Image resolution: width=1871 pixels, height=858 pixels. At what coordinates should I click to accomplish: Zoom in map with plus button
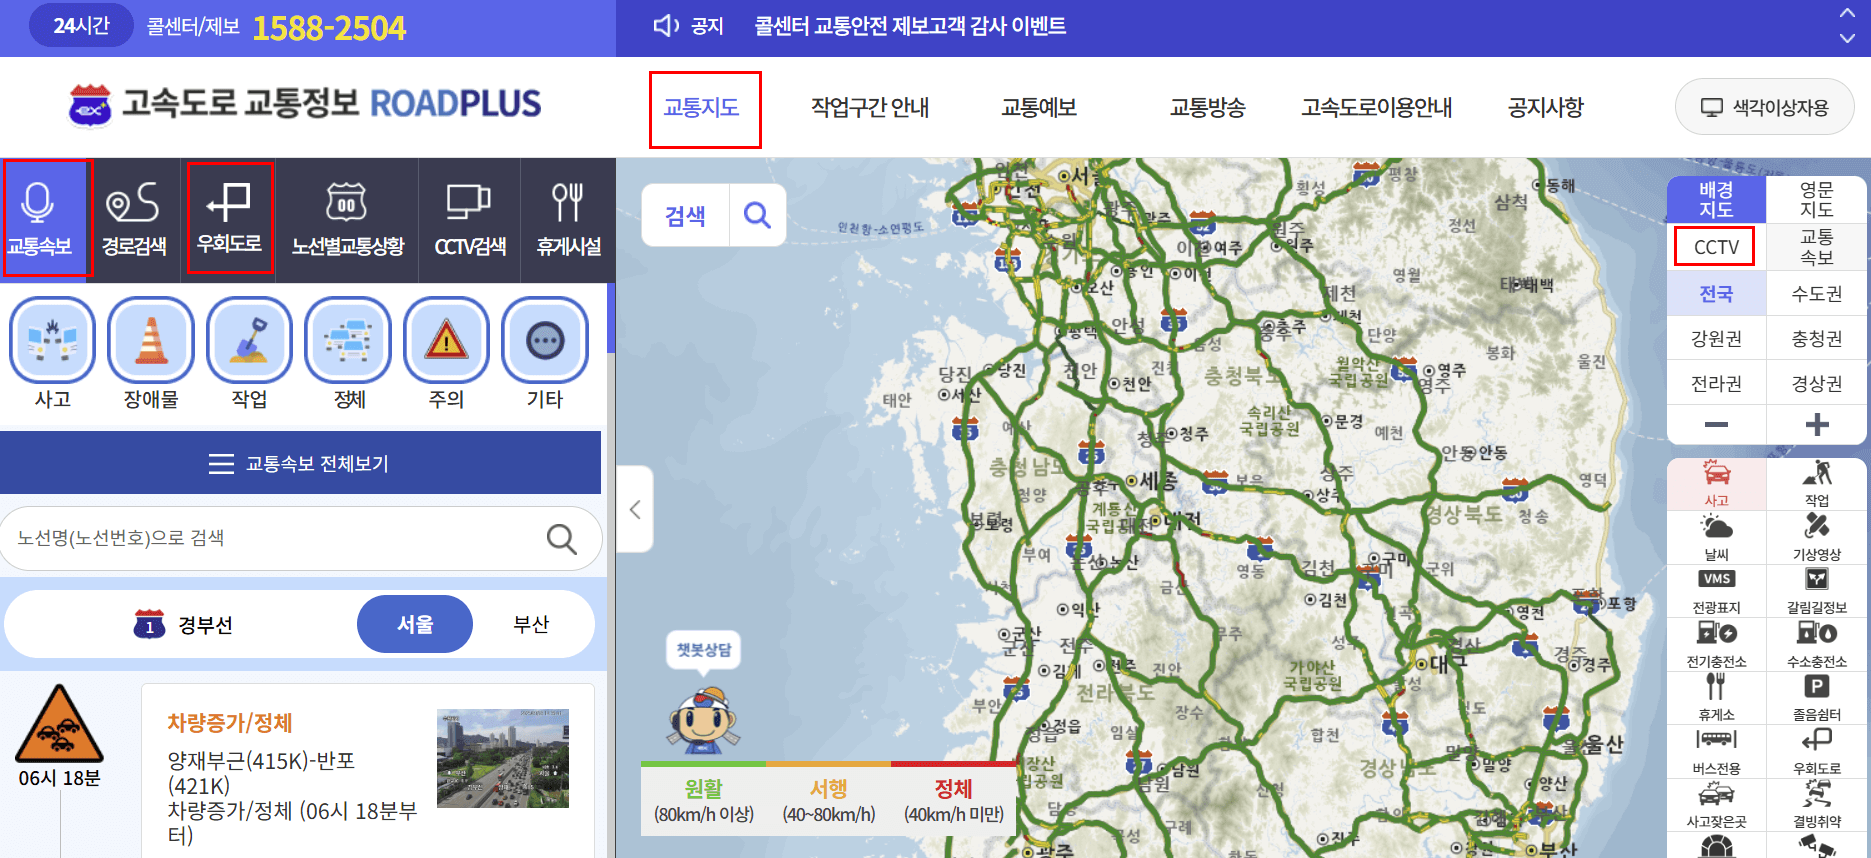(x=1816, y=425)
